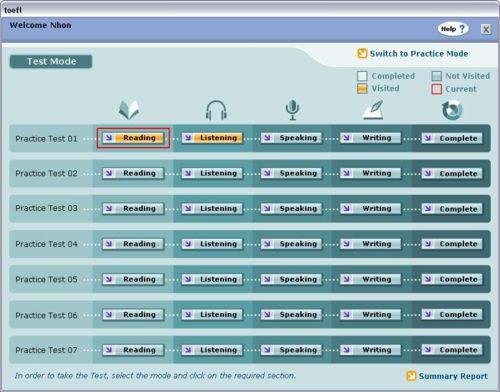Screen dimensions: 500x392
Task: Start Writing section of Practice Test 04
Action: coord(370,244)
